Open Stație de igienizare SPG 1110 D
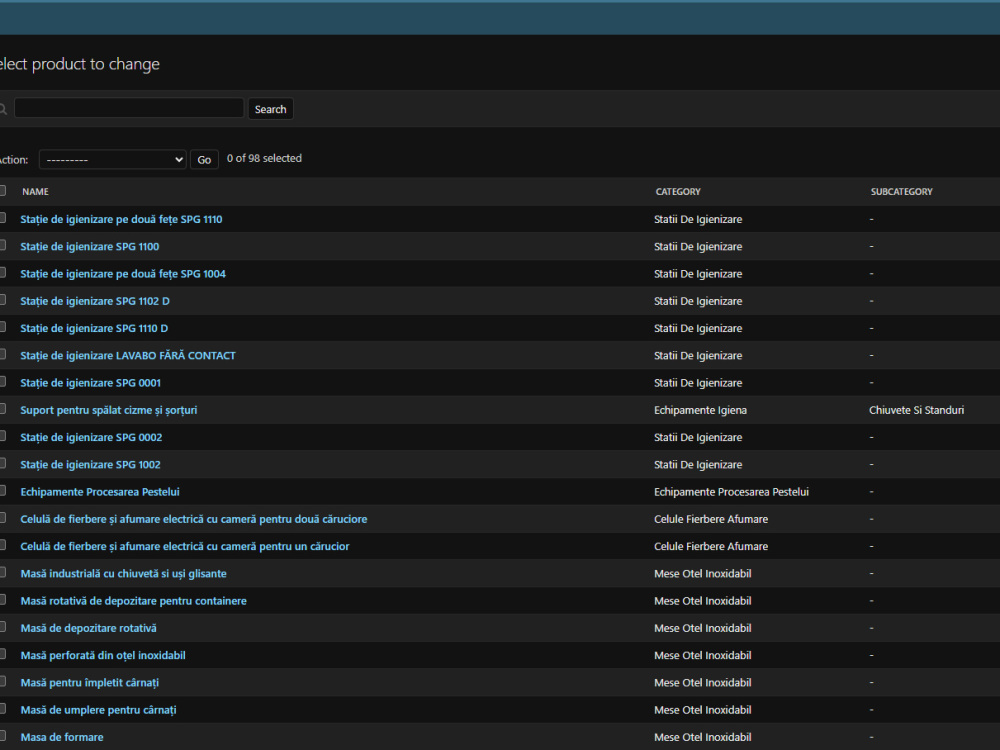The width and height of the screenshot is (1000, 750). 94,328
